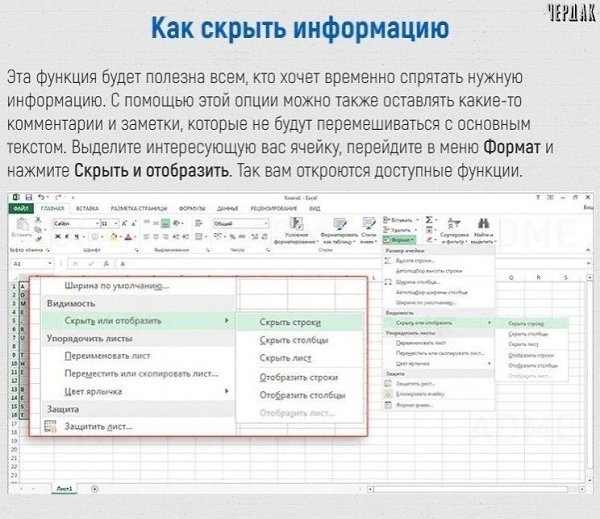The width and height of the screenshot is (600, 519).
Task: Select the Лист1 sheet tab
Action: 64,487
